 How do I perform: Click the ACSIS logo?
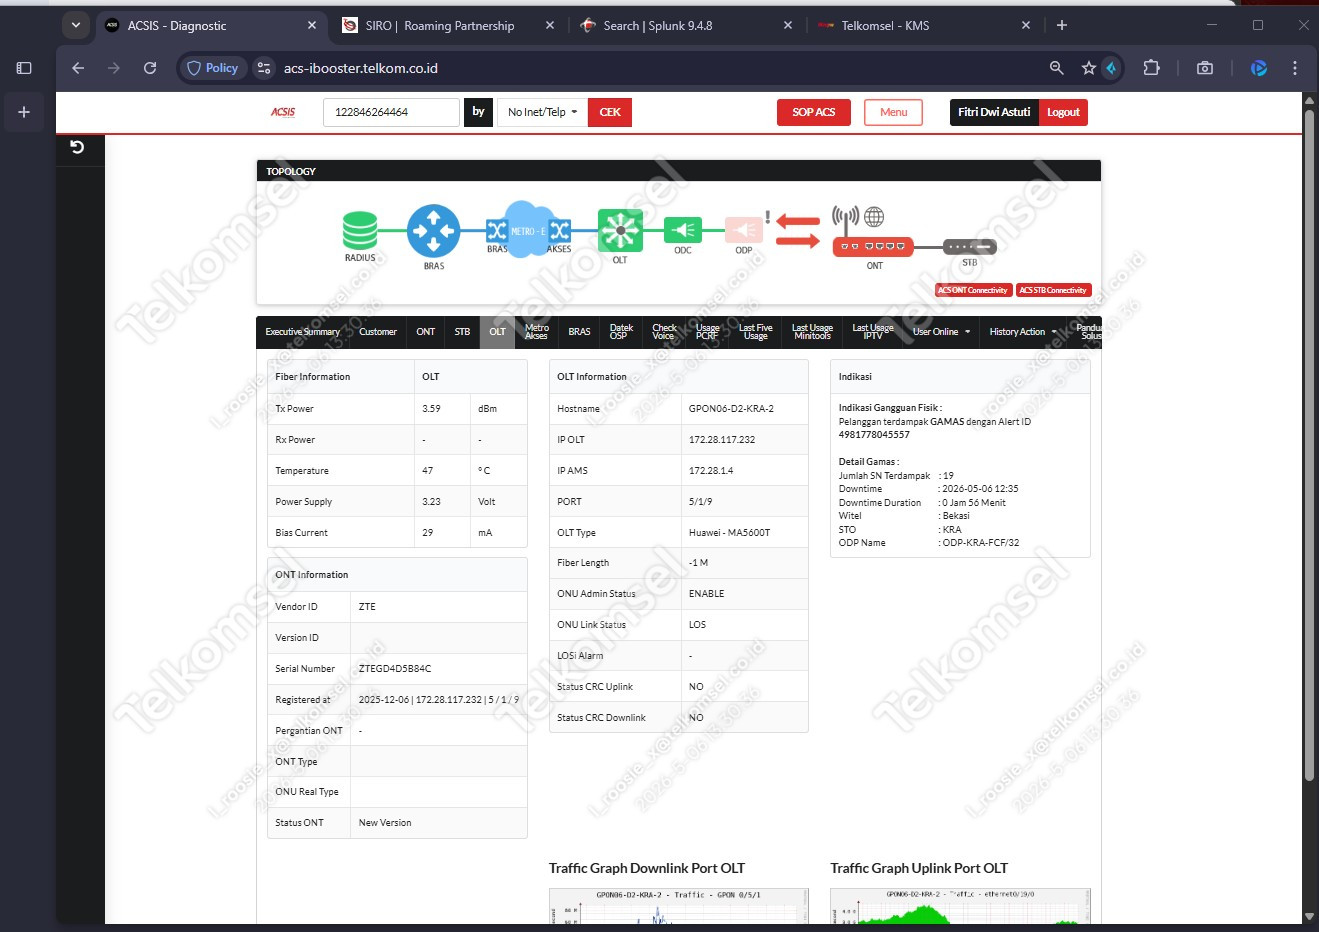coord(283,112)
